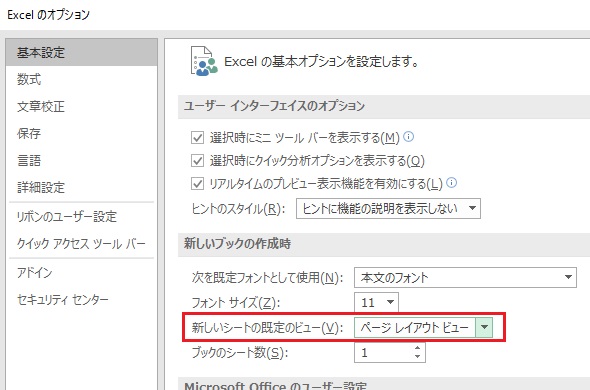This screenshot has height=390, width=590.
Task: Click フォント サイズ(Z) label
Action: (x=236, y=303)
